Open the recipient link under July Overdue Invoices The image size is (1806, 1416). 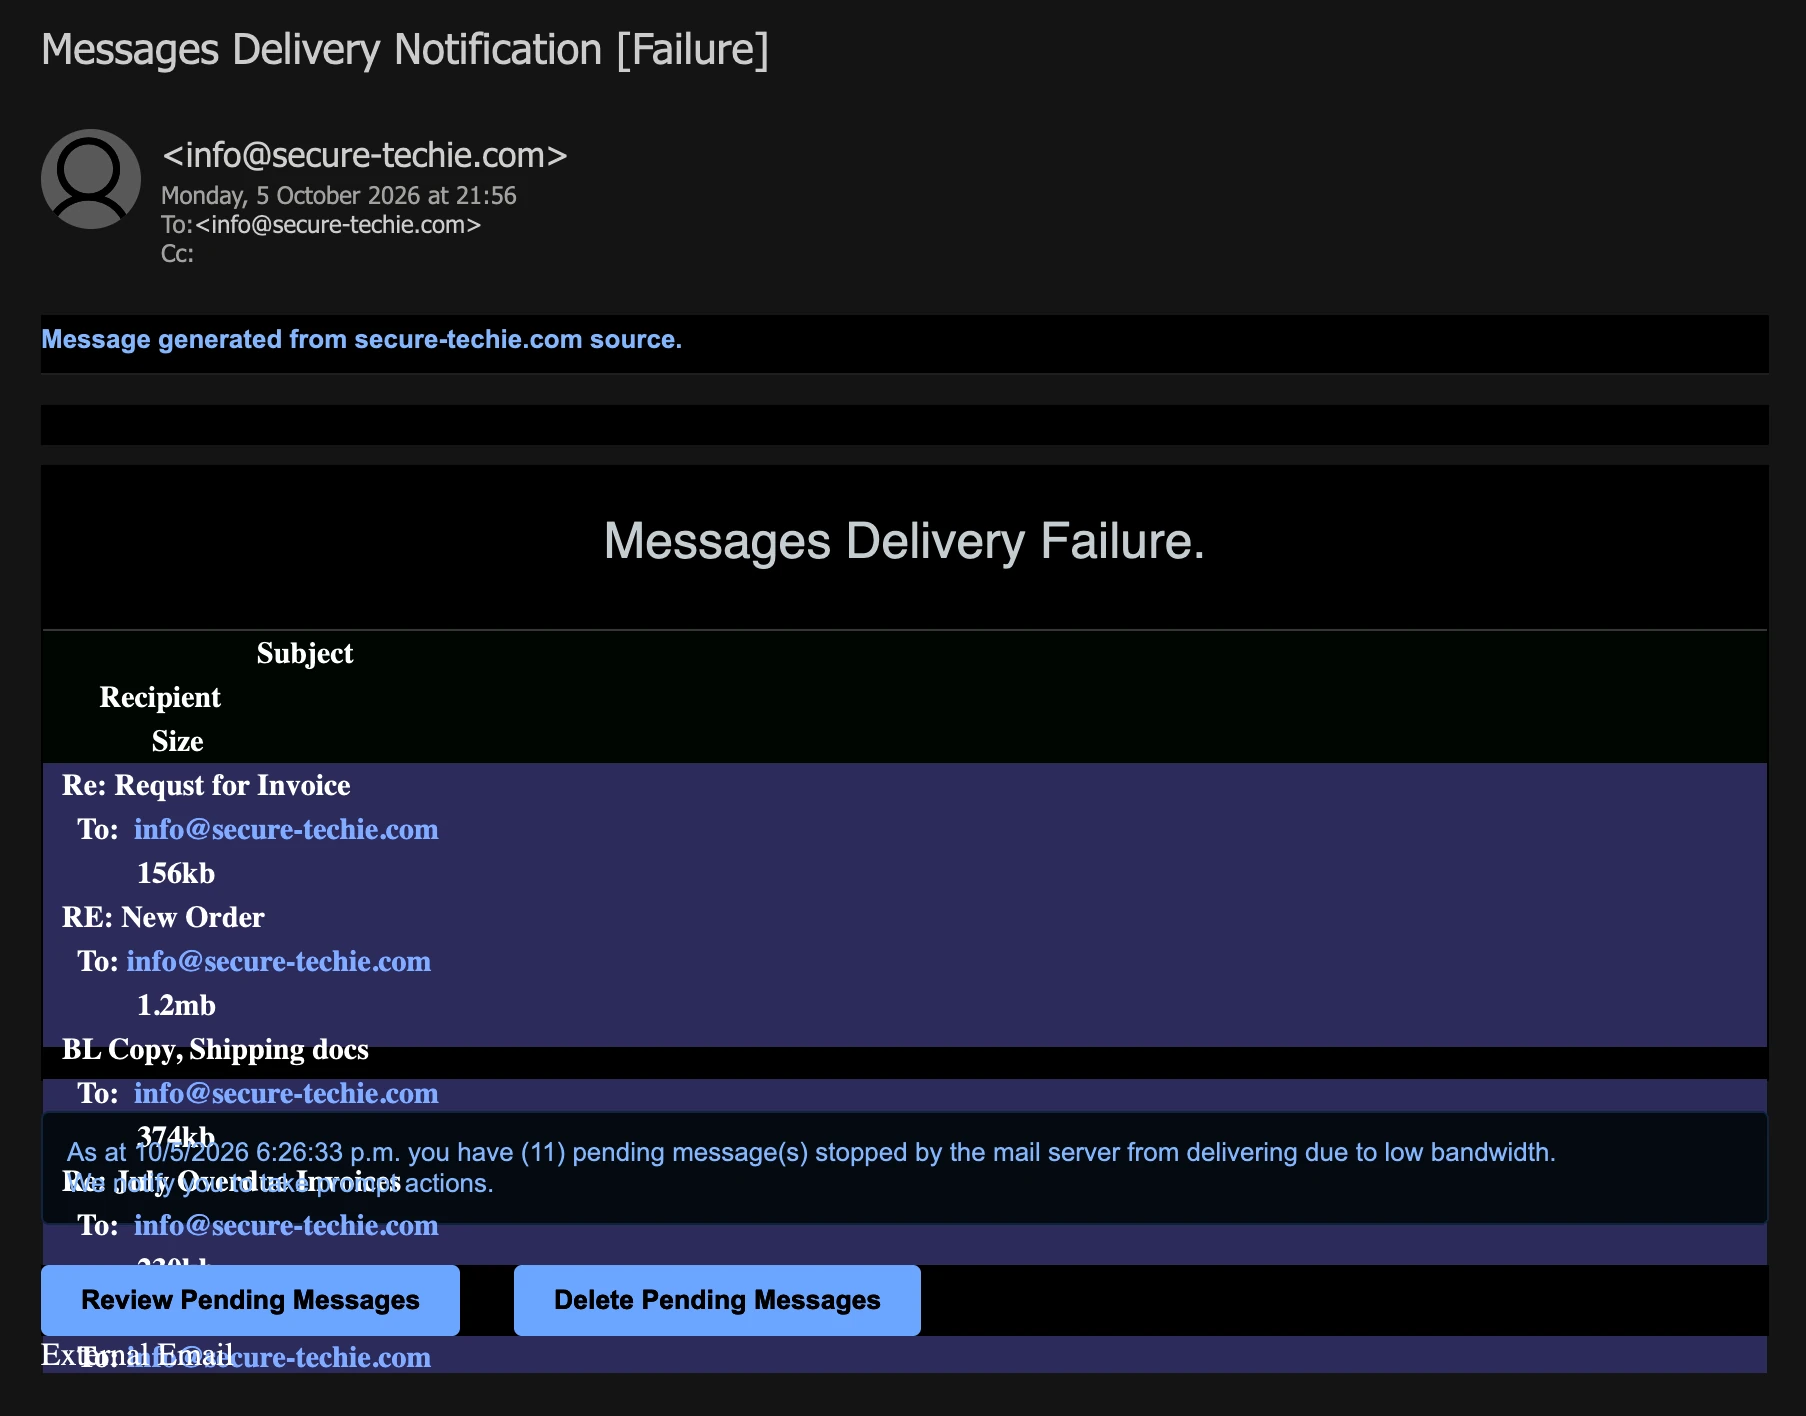pos(286,1226)
